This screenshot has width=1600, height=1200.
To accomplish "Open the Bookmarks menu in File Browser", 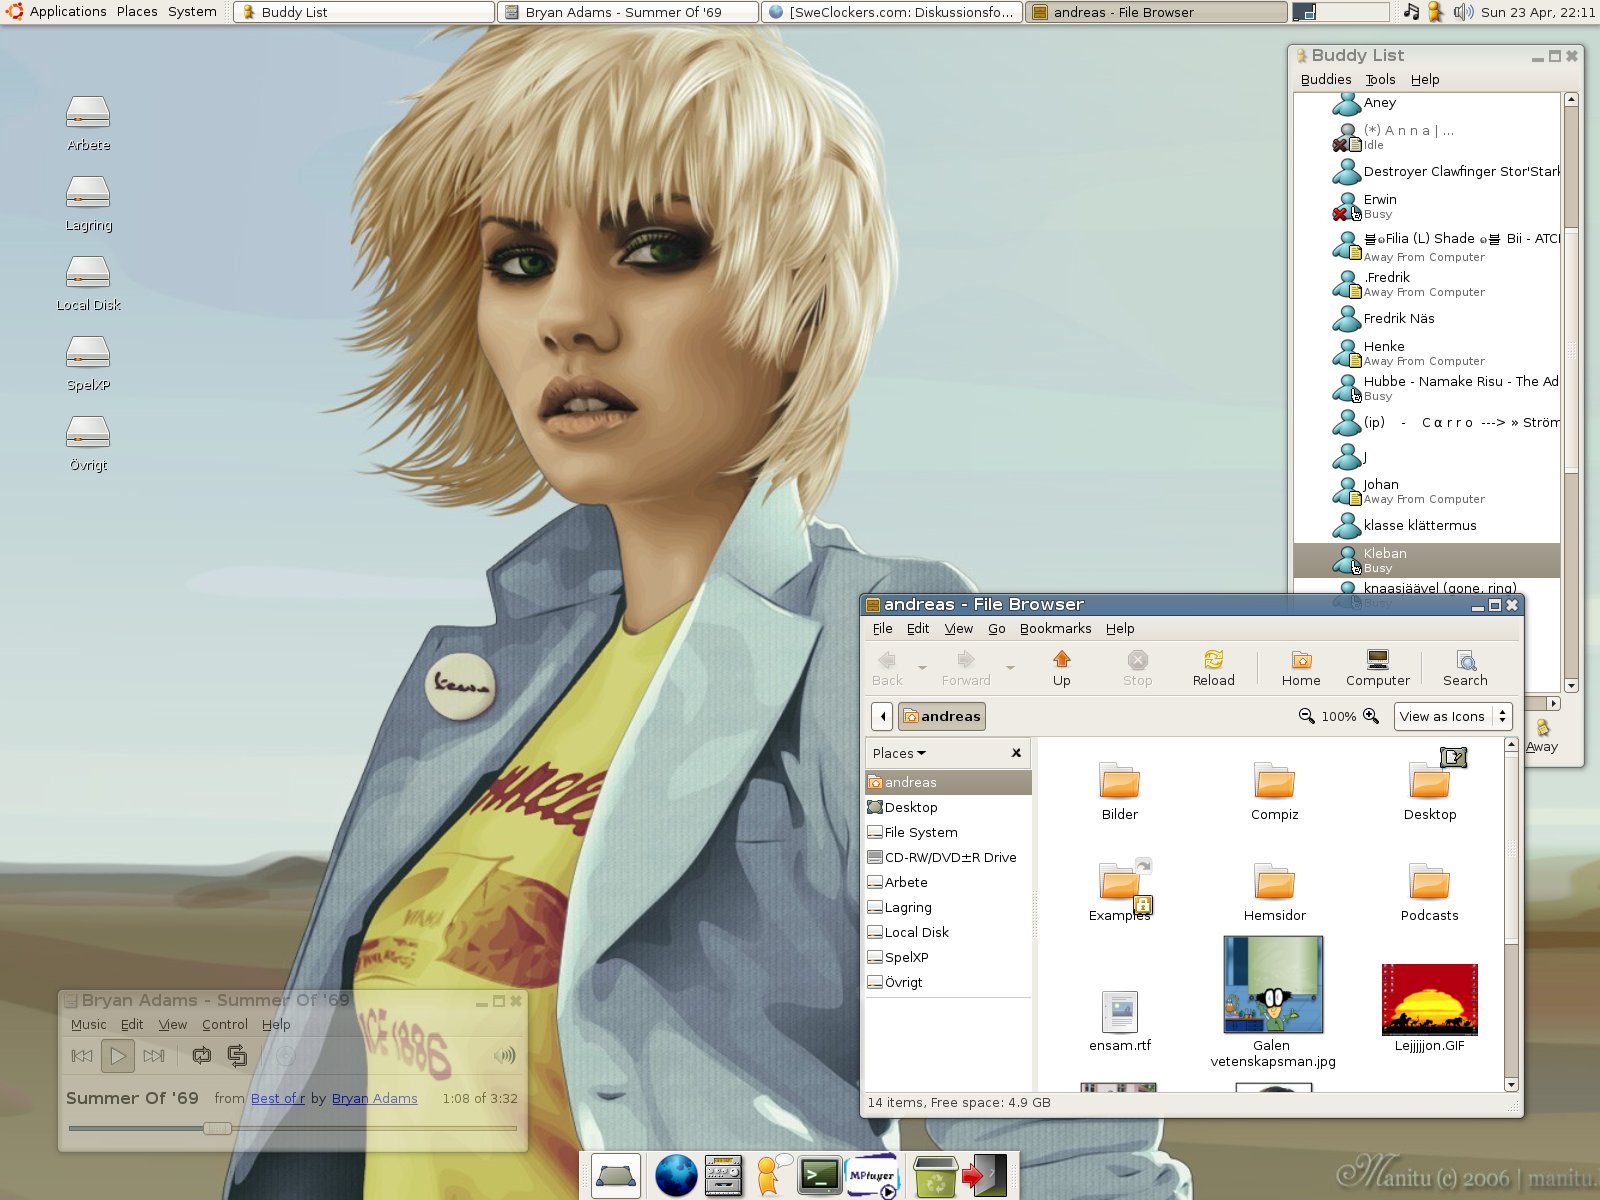I will (1055, 628).
